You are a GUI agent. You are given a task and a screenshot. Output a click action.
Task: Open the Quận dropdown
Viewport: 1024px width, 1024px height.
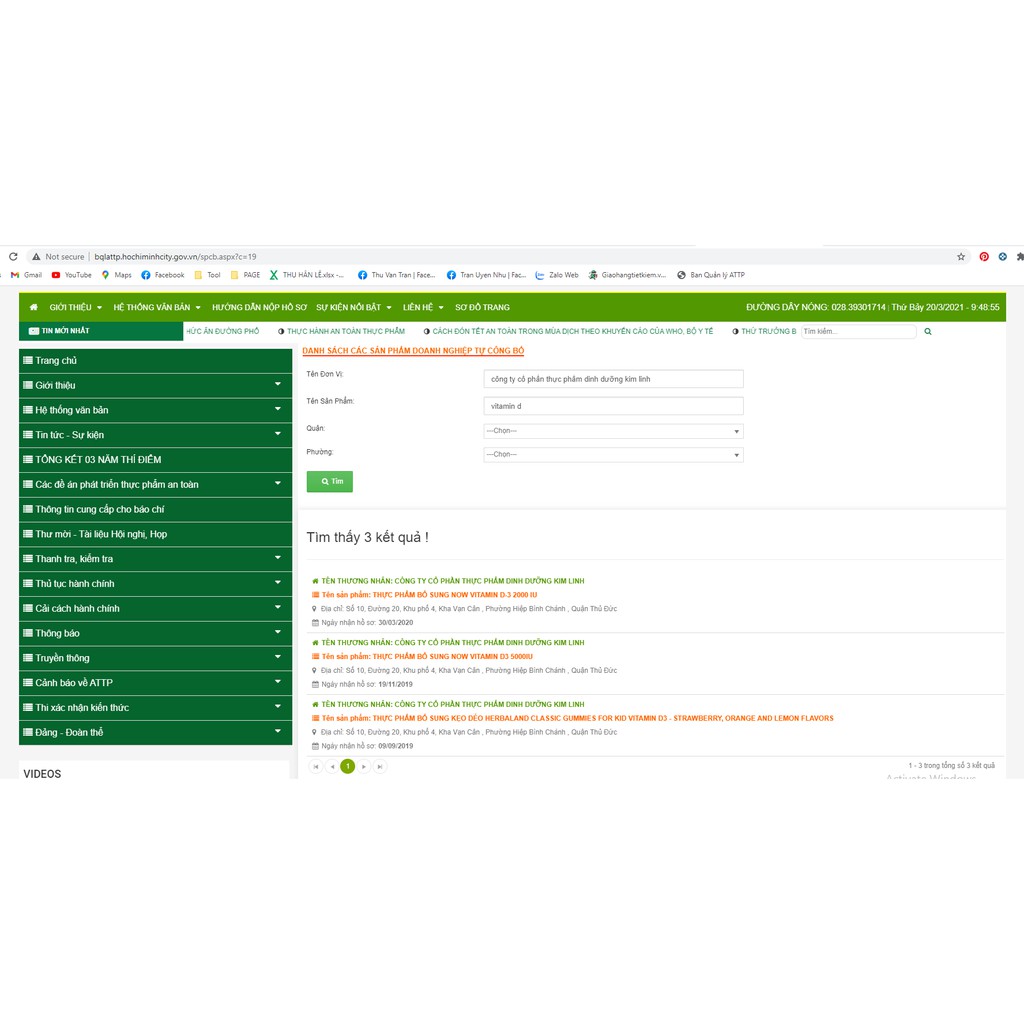(x=613, y=431)
